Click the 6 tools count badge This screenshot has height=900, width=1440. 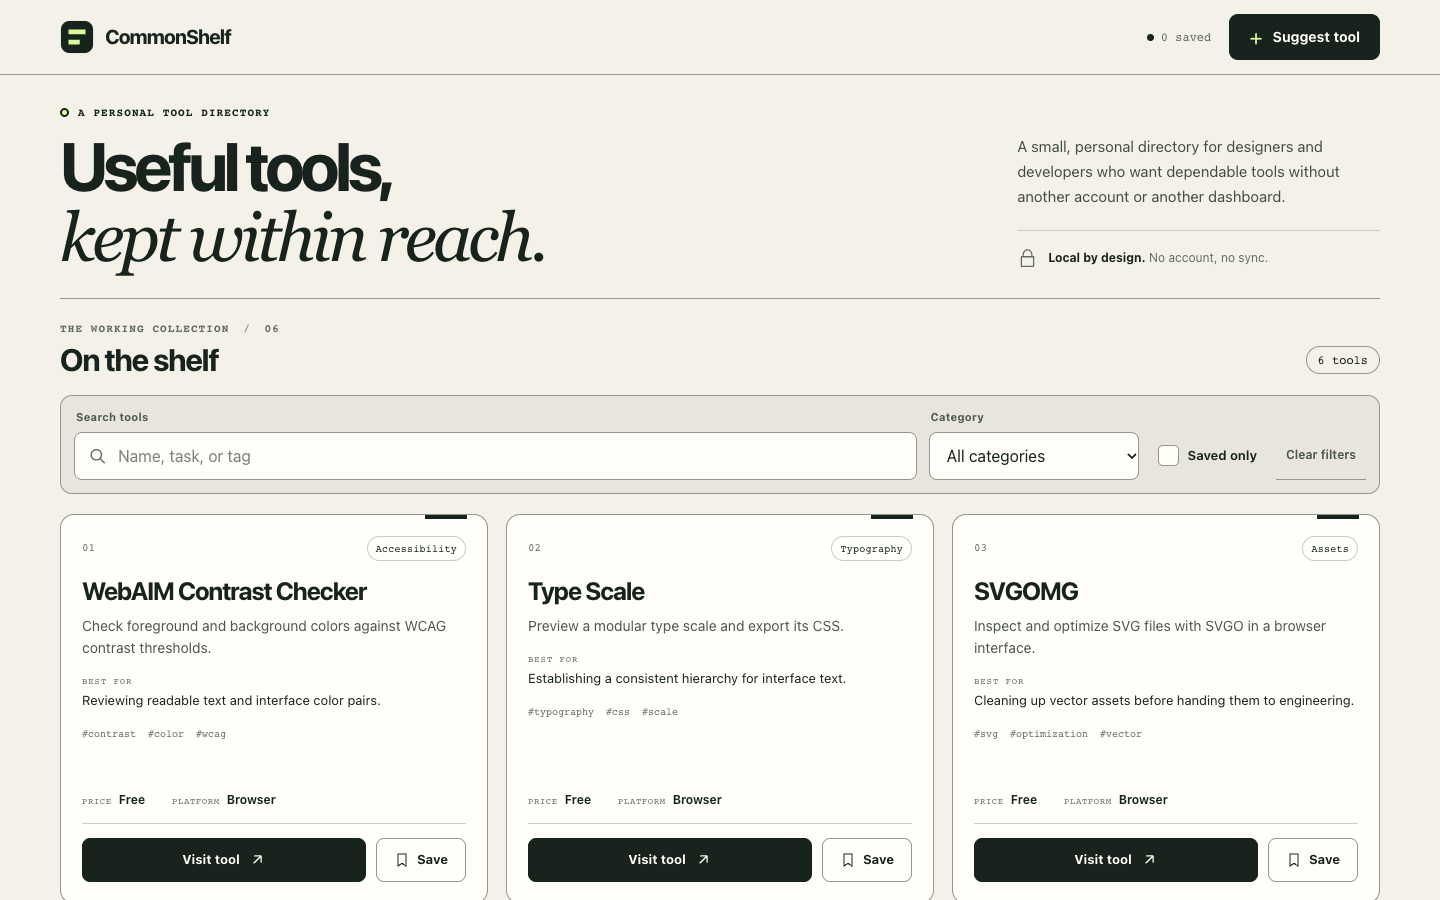pos(1343,360)
